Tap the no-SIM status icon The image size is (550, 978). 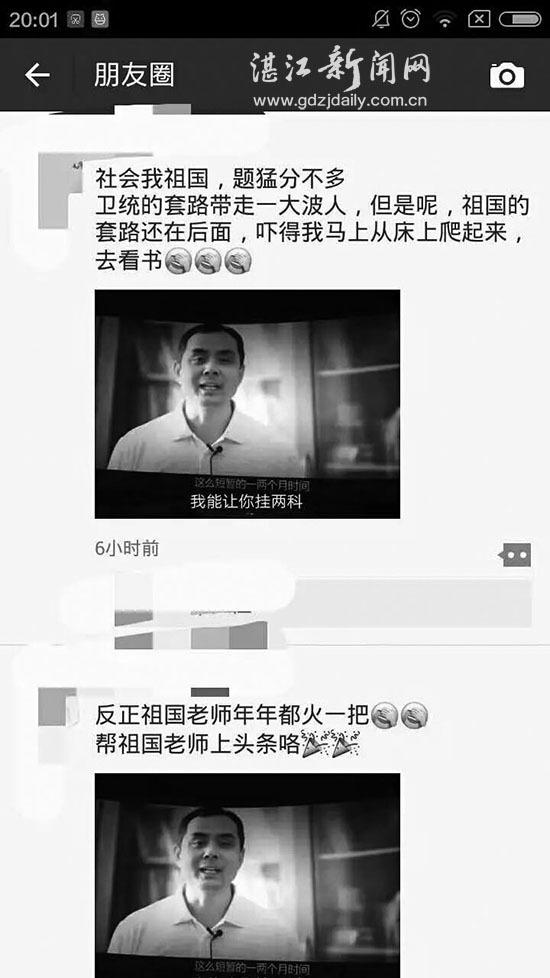tap(479, 19)
